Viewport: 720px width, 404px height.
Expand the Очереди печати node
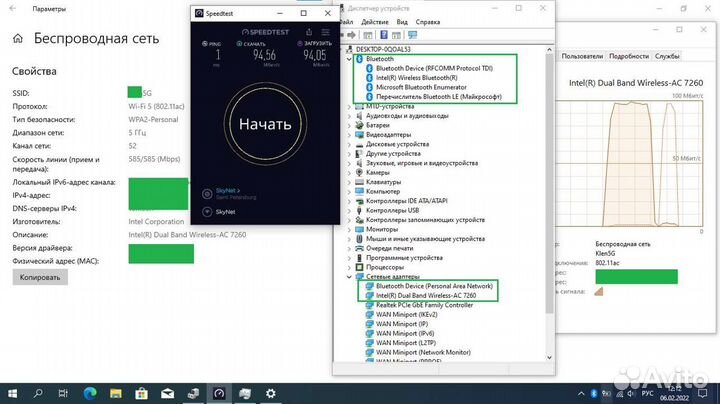[349, 248]
